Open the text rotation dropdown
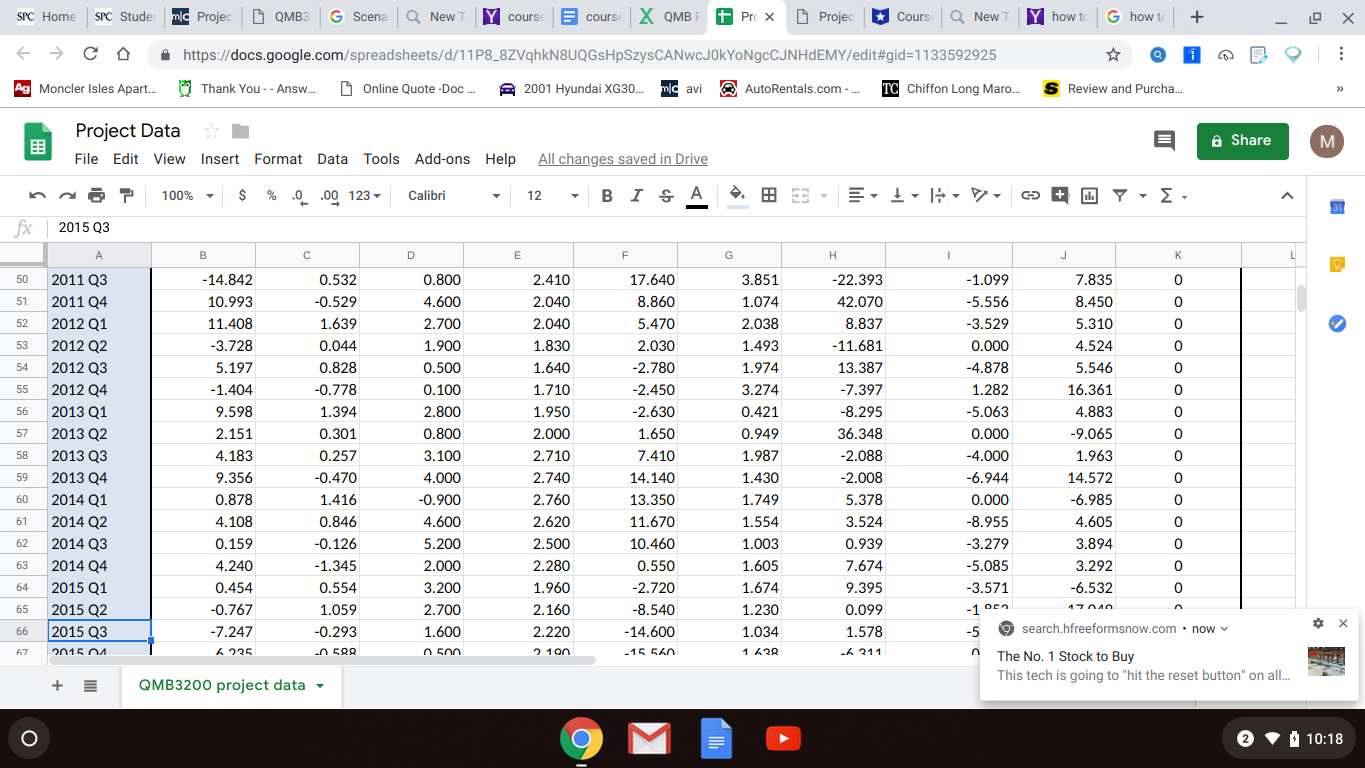The height and width of the screenshot is (768, 1365). pyautogui.click(x=986, y=196)
